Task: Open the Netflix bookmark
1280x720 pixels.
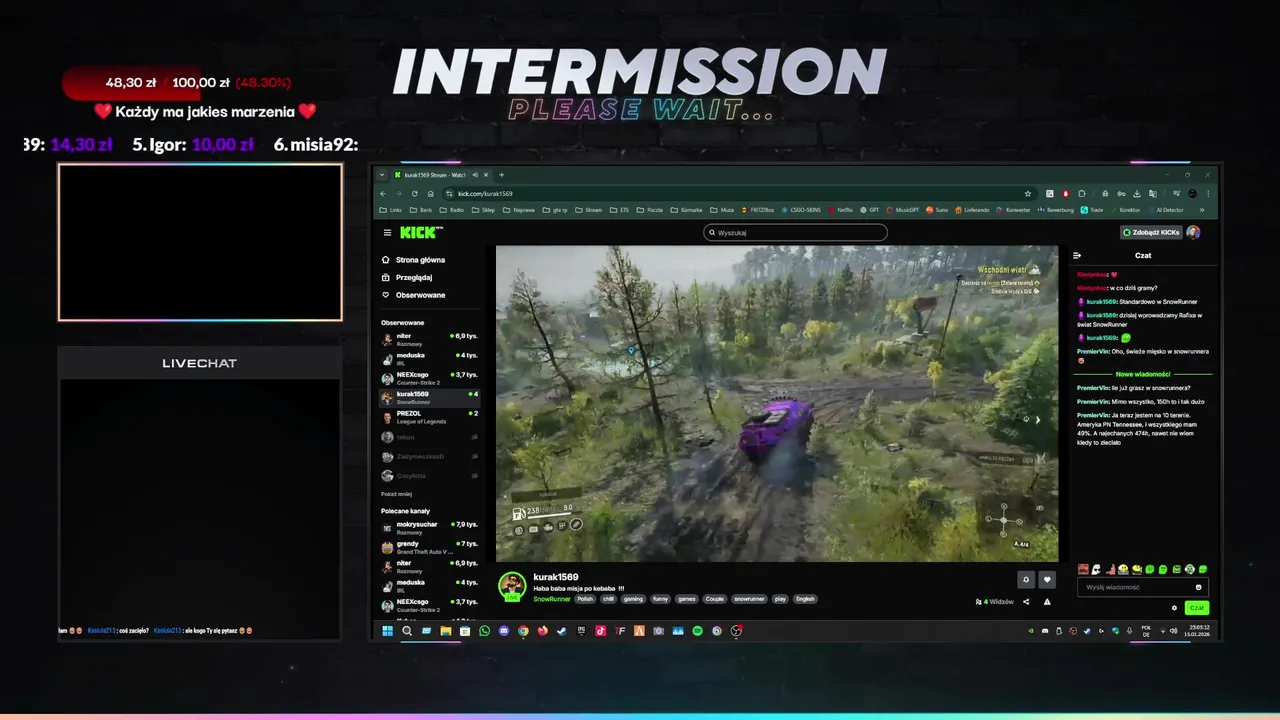Action: pyautogui.click(x=841, y=210)
